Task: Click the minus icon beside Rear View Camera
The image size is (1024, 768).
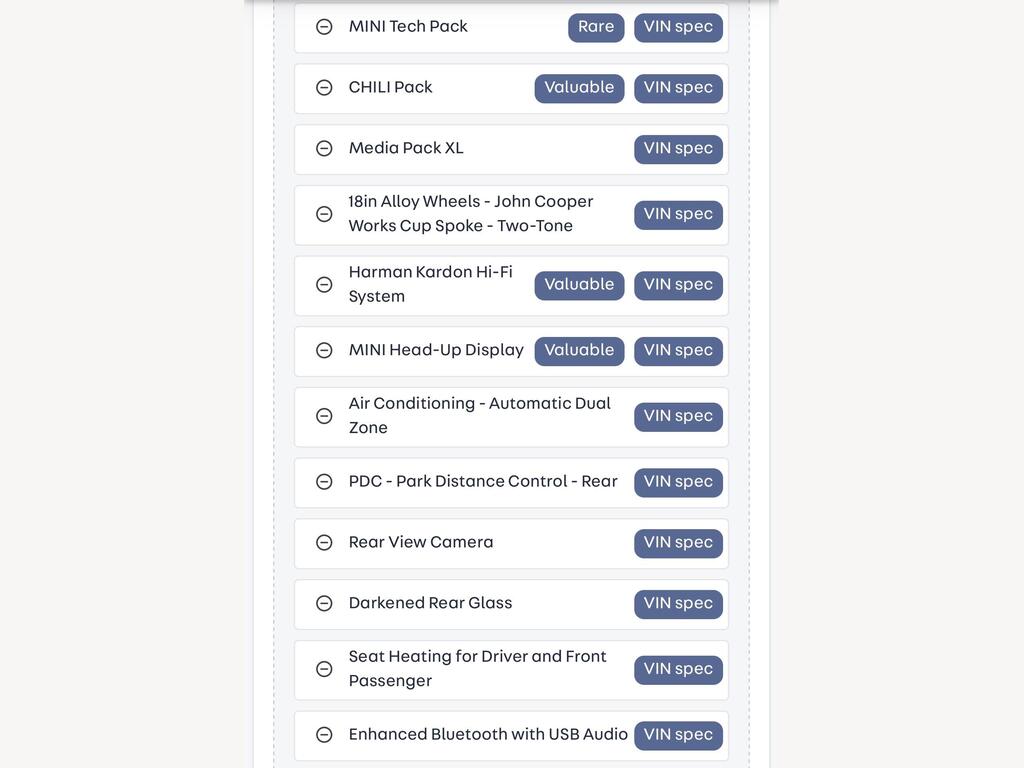Action: tap(324, 543)
